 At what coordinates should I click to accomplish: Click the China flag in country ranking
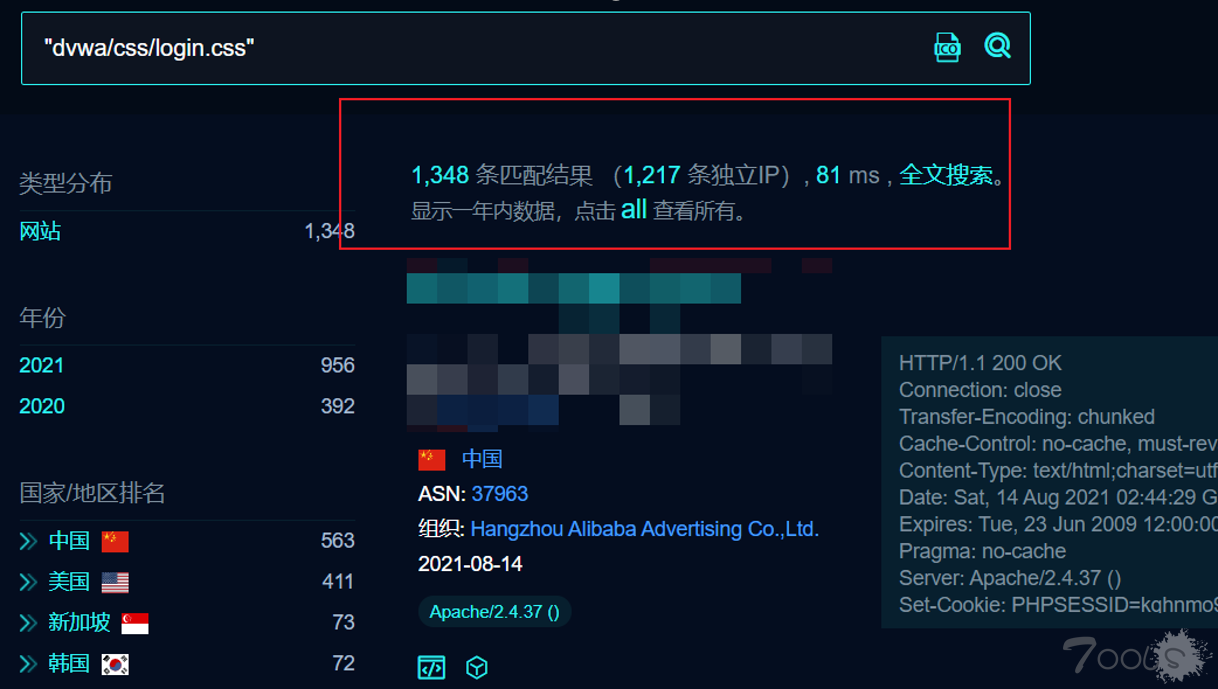[x=115, y=542]
